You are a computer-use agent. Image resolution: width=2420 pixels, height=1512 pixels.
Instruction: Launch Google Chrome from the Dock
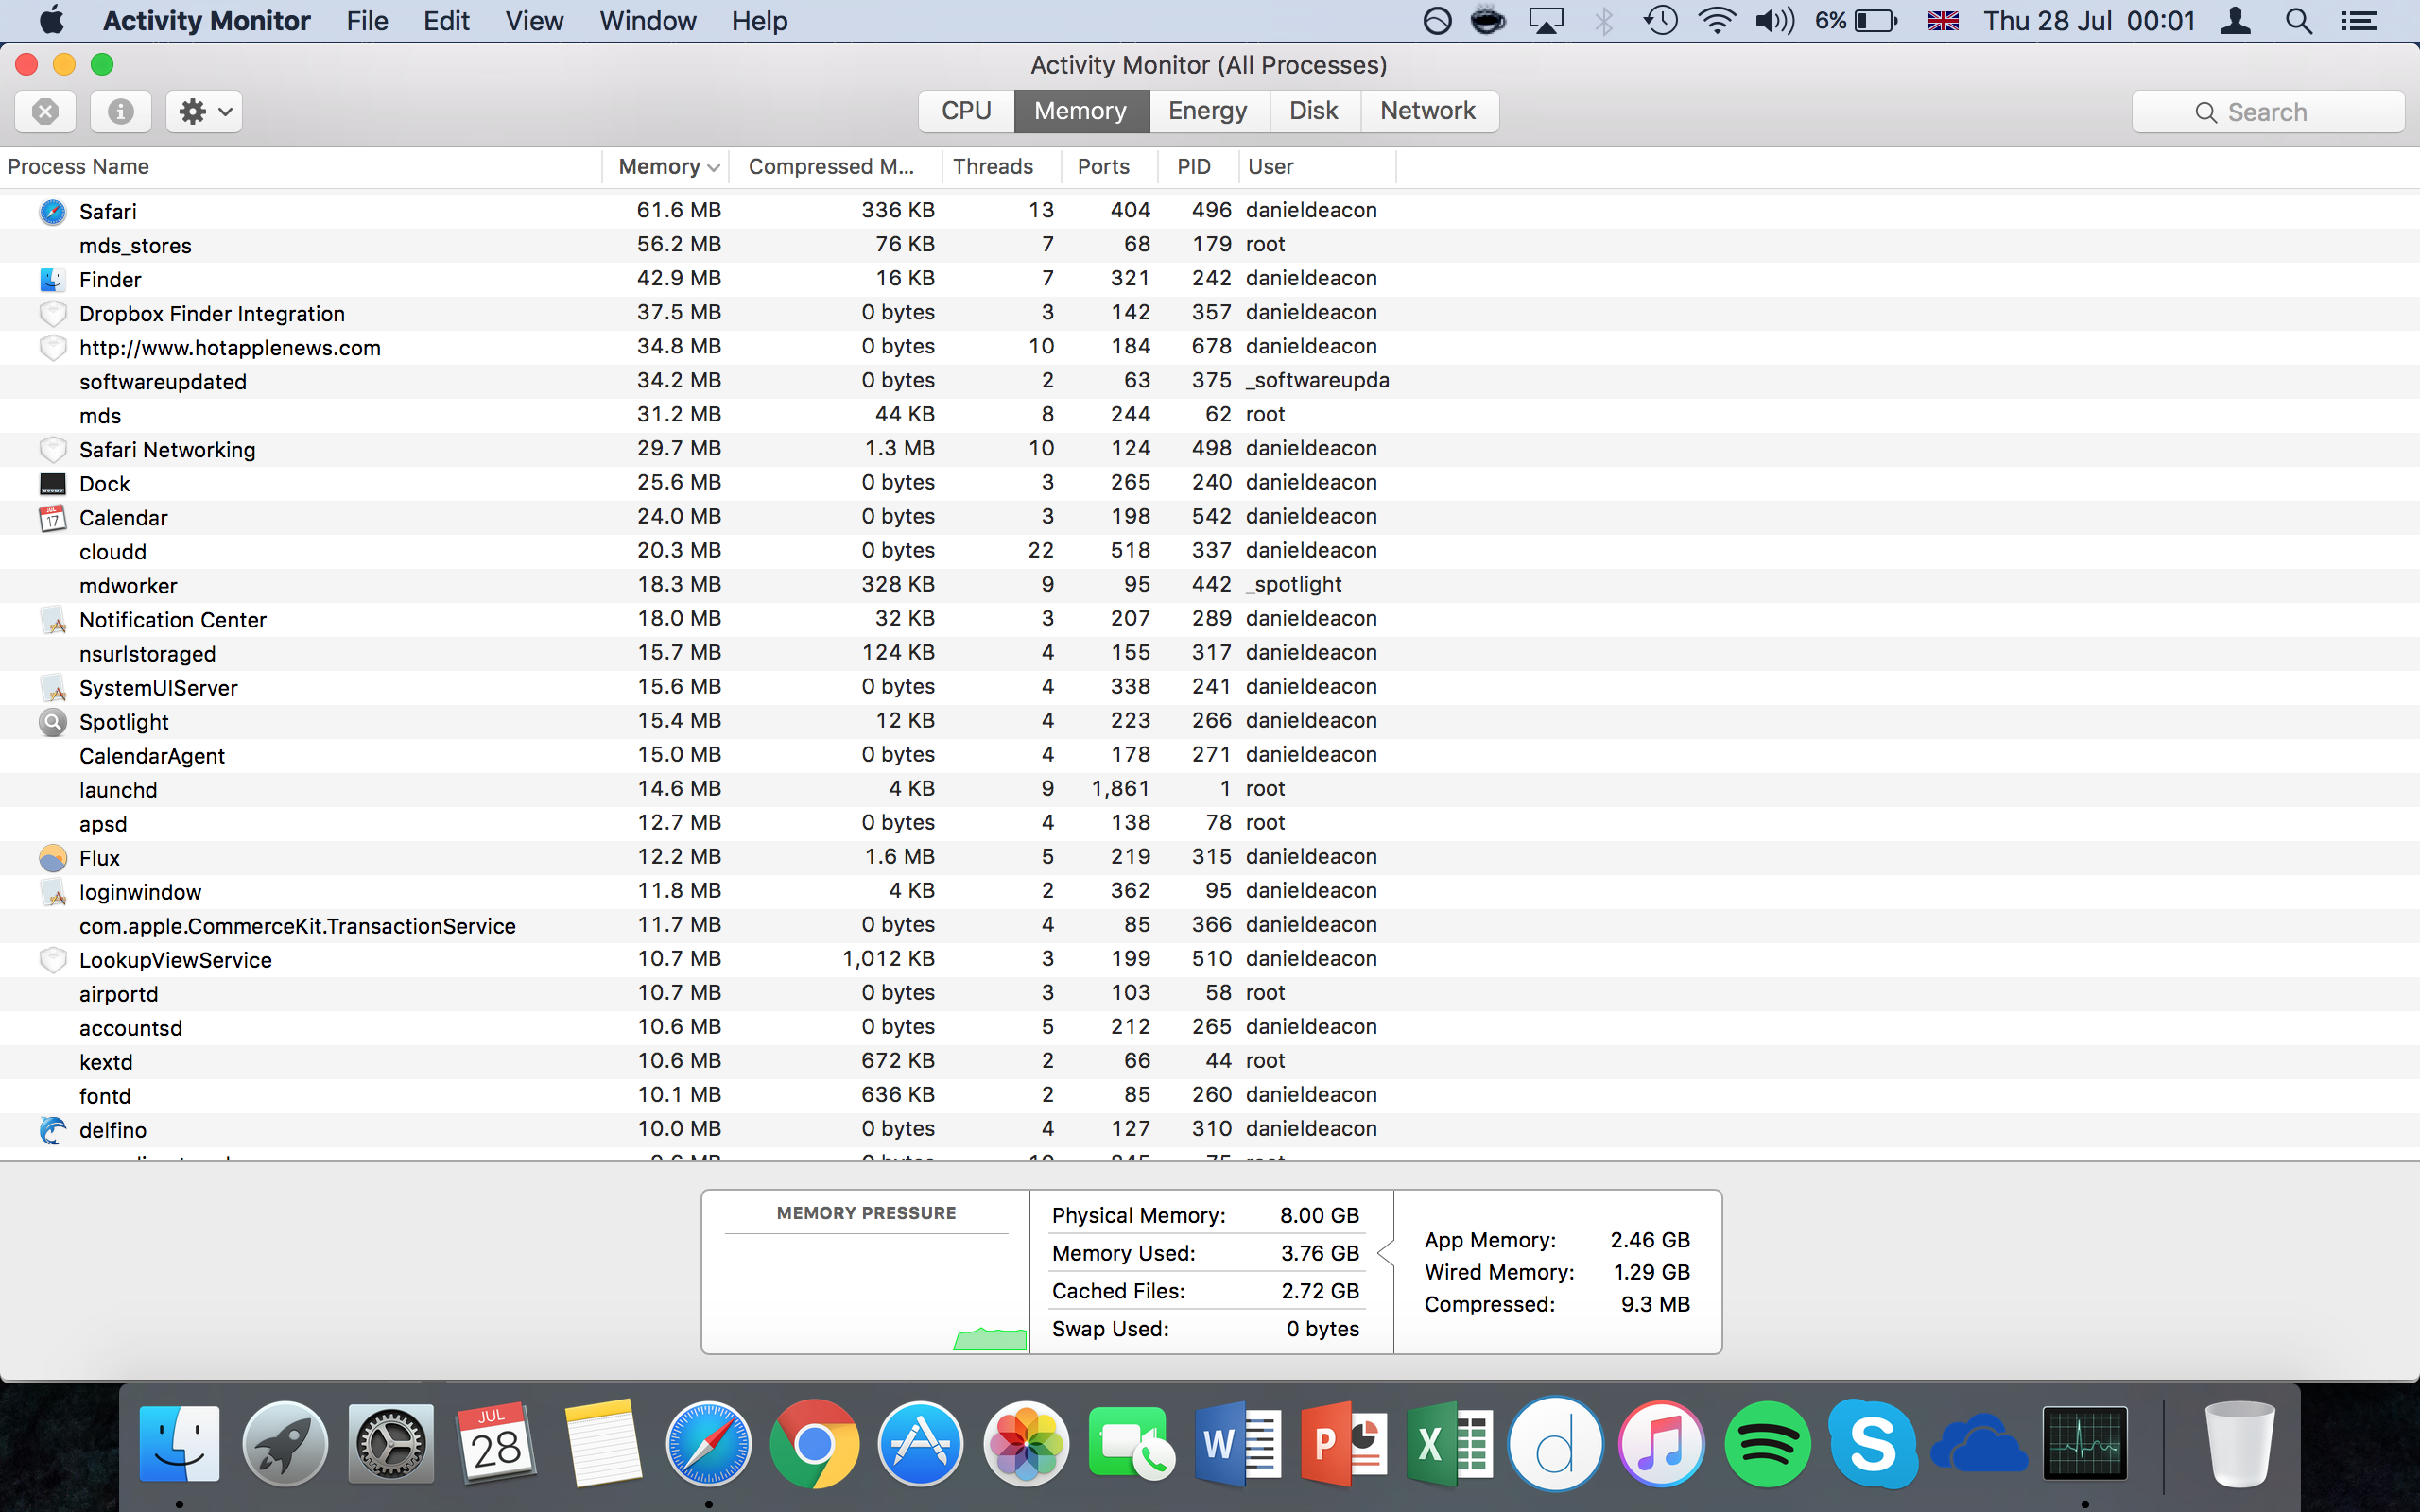click(814, 1443)
